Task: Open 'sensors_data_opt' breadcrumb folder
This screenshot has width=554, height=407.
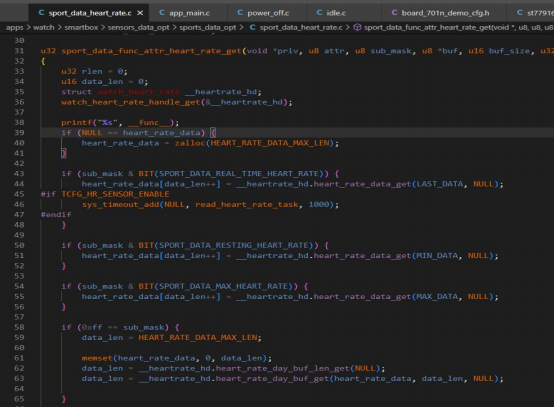Action: 138,27
